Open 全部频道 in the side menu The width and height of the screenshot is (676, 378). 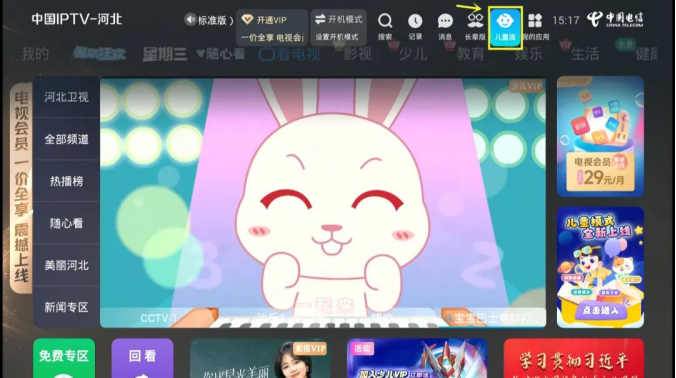(x=66, y=139)
